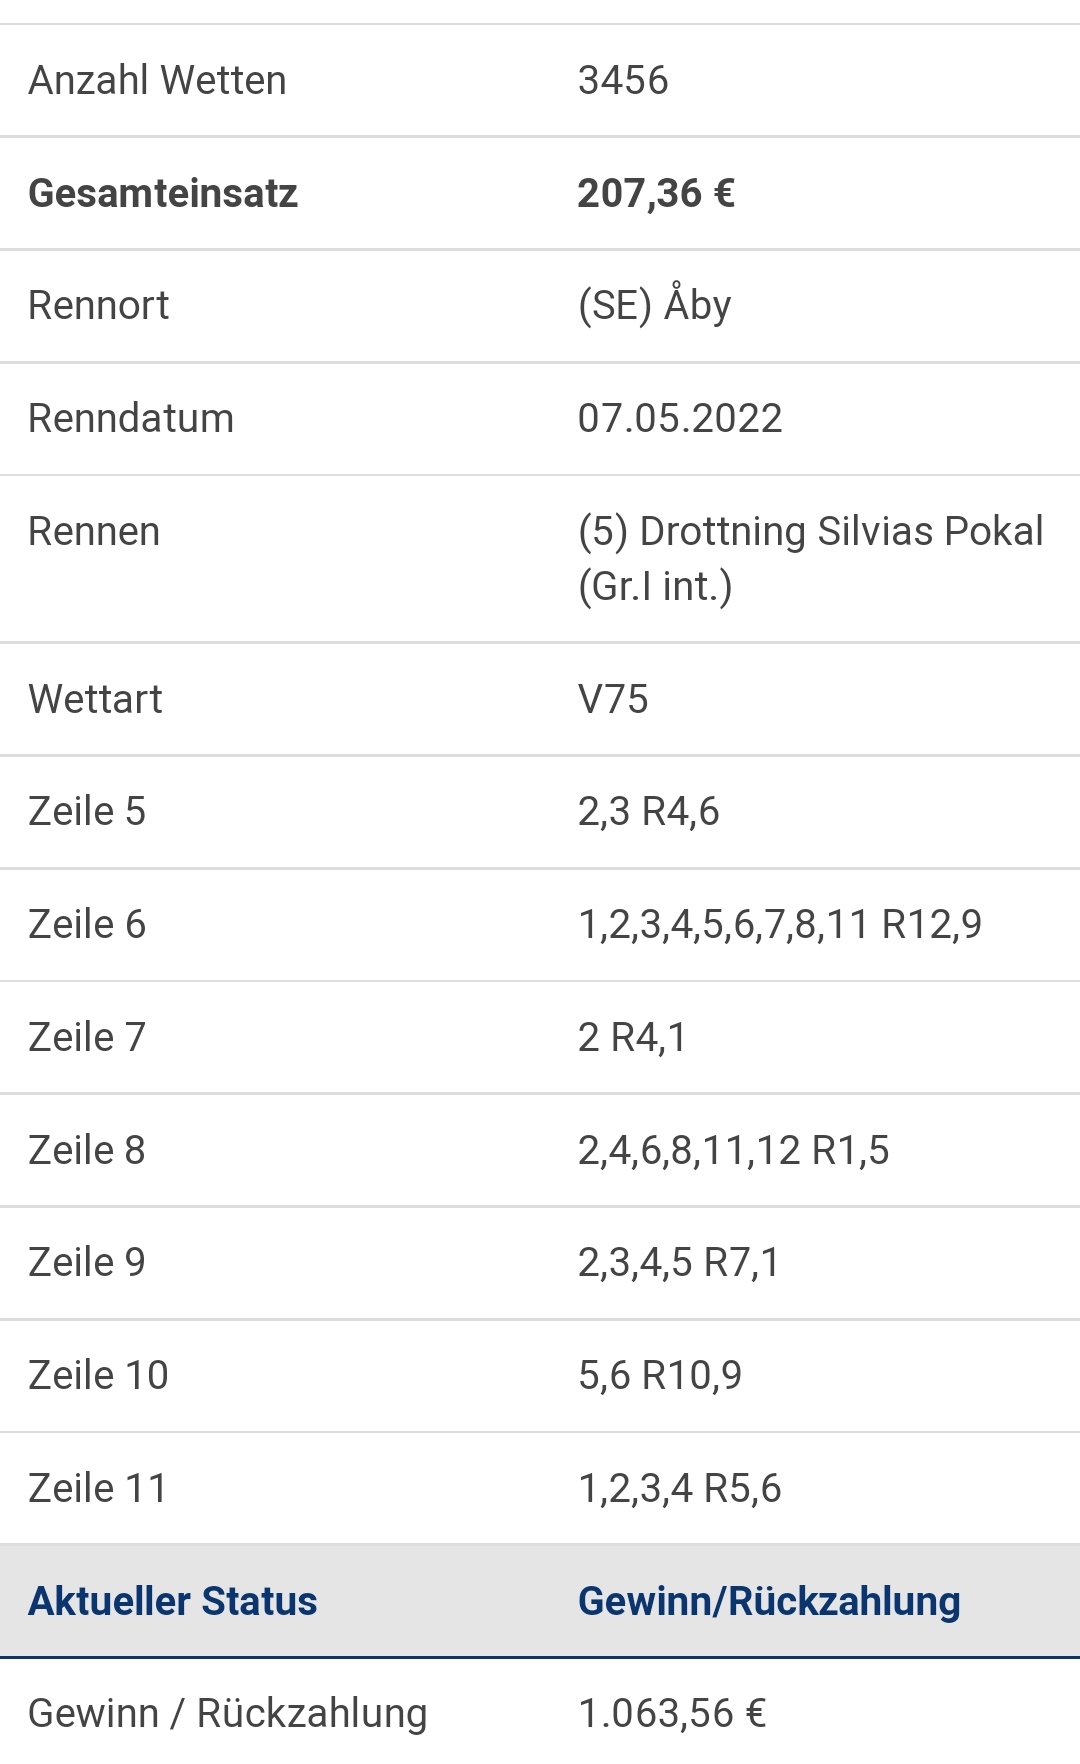
Task: Tap the payout amount 1.063,56 €
Action: [672, 1713]
